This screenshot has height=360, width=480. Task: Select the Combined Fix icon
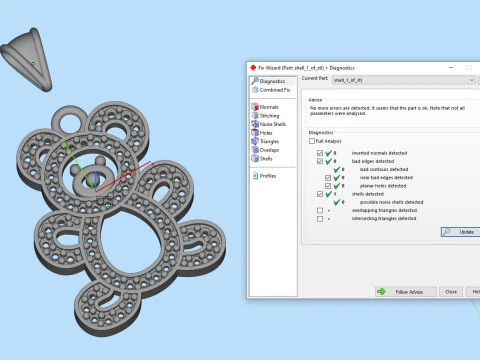click(255, 90)
